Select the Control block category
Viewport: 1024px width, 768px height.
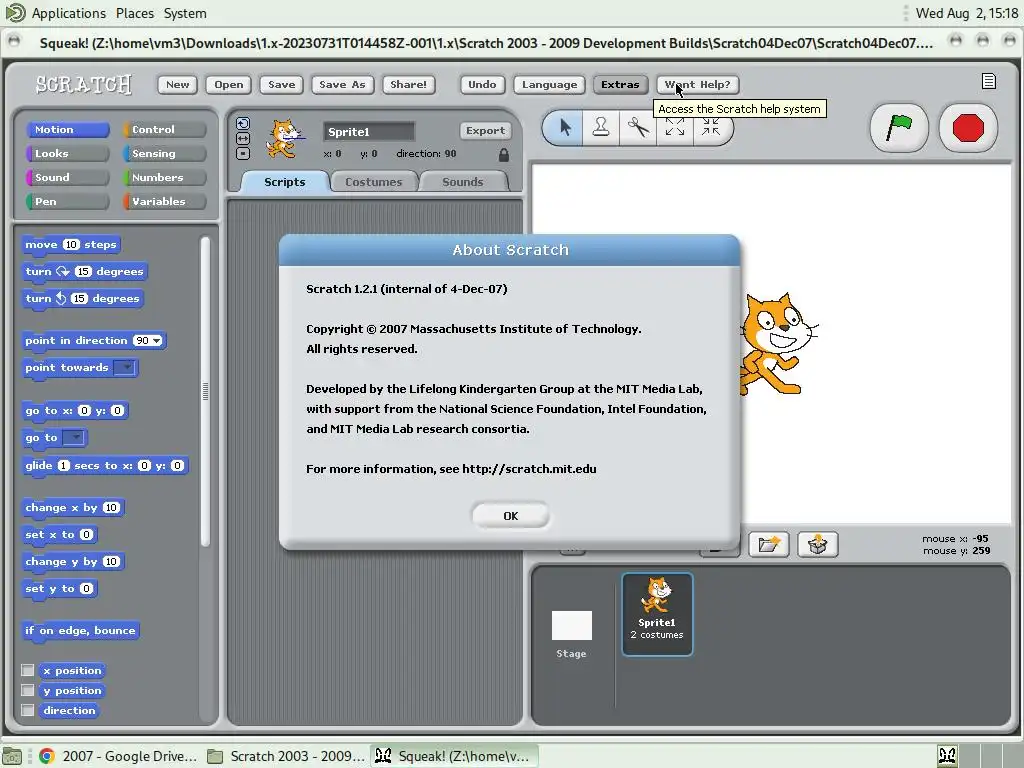(165, 129)
